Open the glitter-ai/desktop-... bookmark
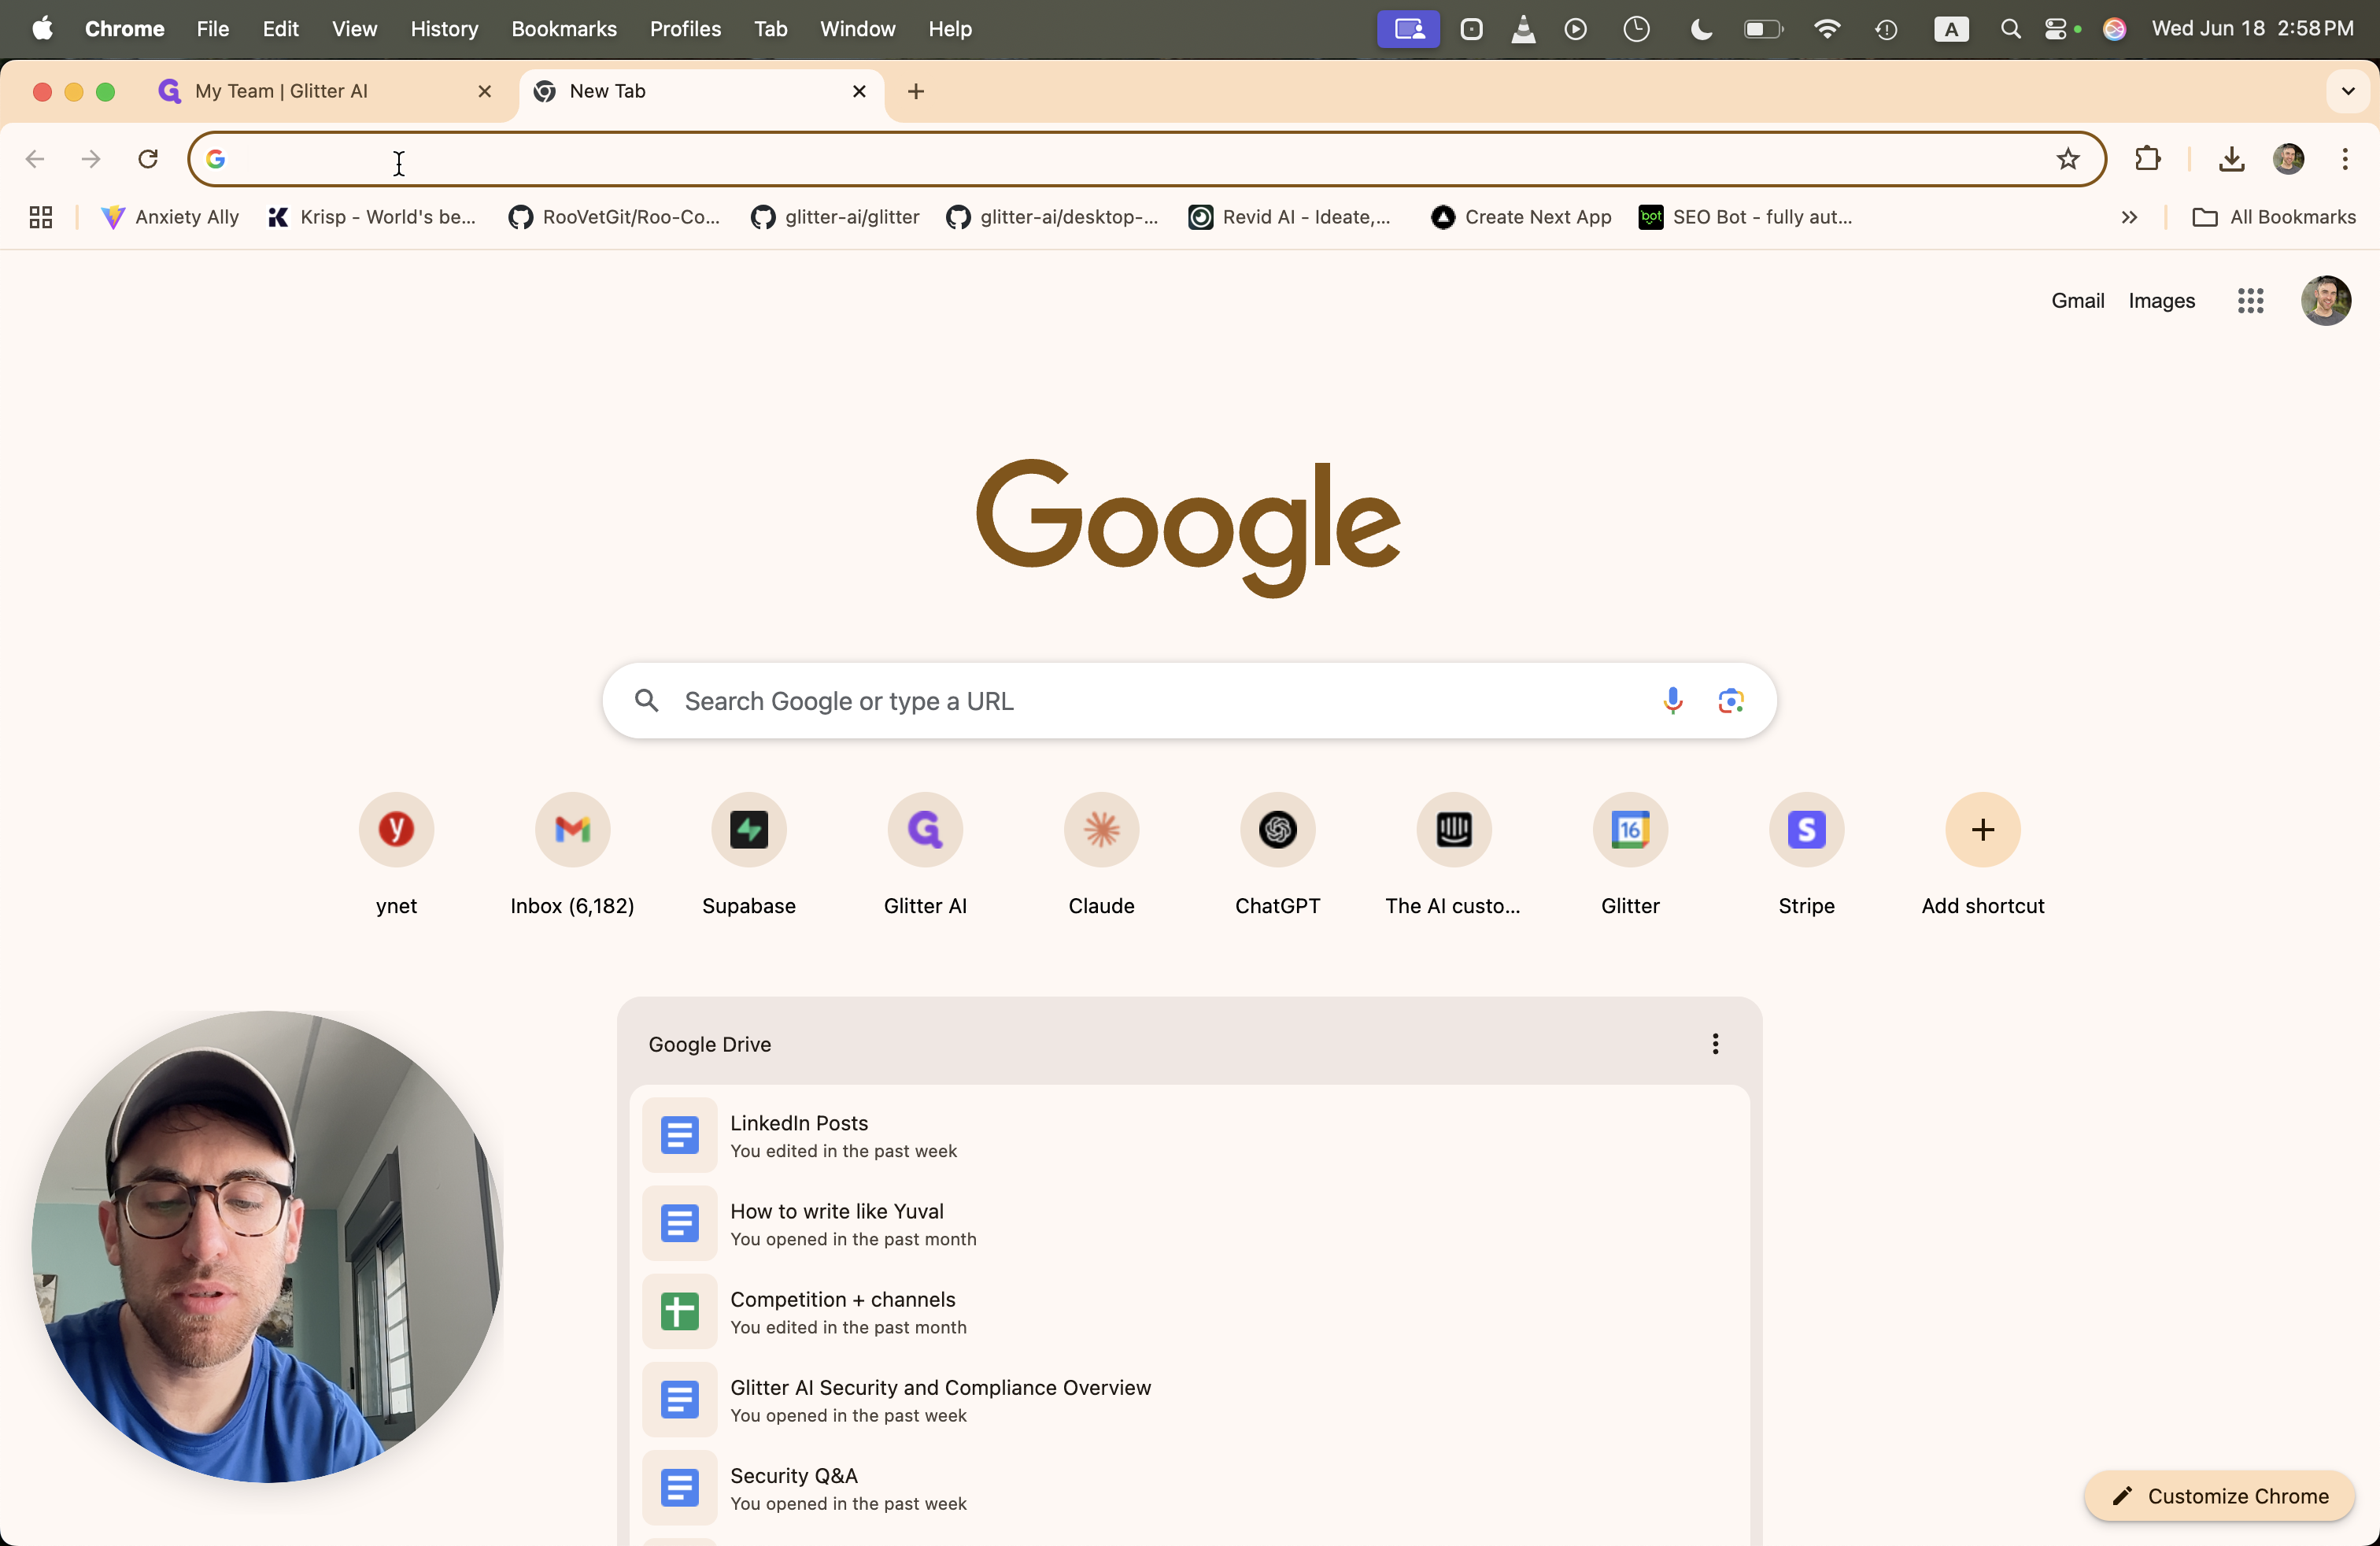This screenshot has width=2380, height=1546. (1052, 217)
